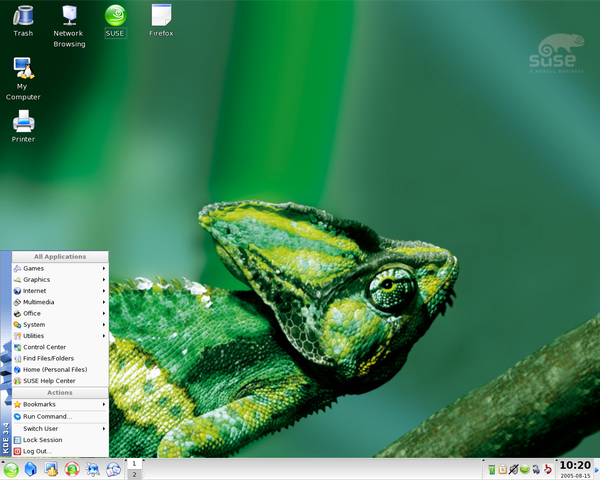The height and width of the screenshot is (480, 600).
Task: Select Lock Session menu entry
Action: pyautogui.click(x=60, y=440)
